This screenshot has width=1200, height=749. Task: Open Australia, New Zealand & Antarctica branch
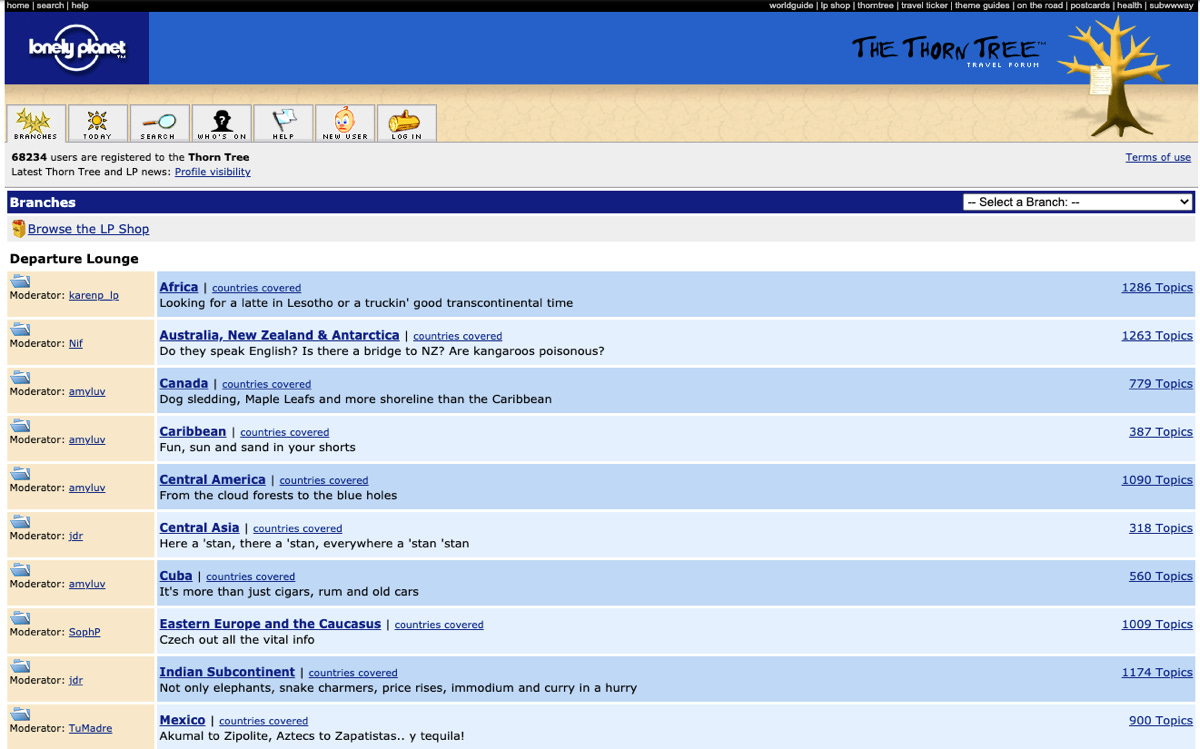(279, 335)
